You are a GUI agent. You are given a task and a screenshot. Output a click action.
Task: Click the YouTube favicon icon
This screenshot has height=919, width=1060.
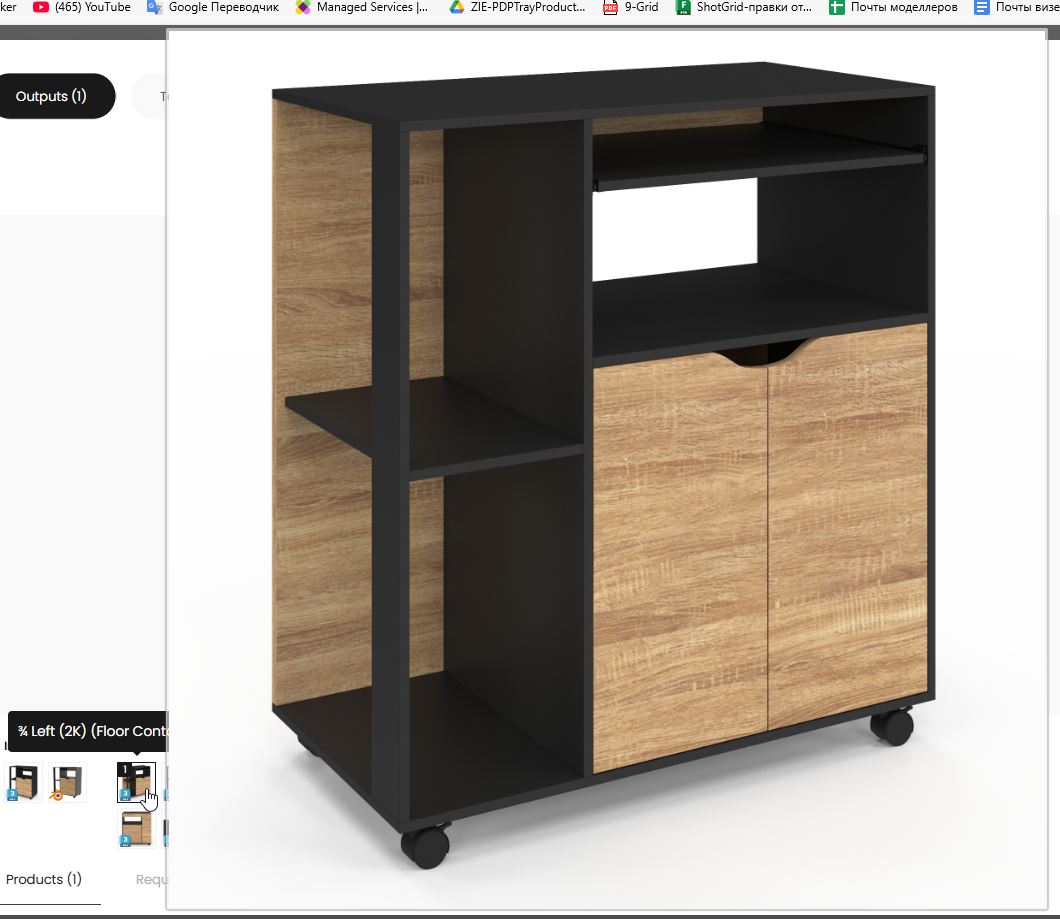(41, 7)
